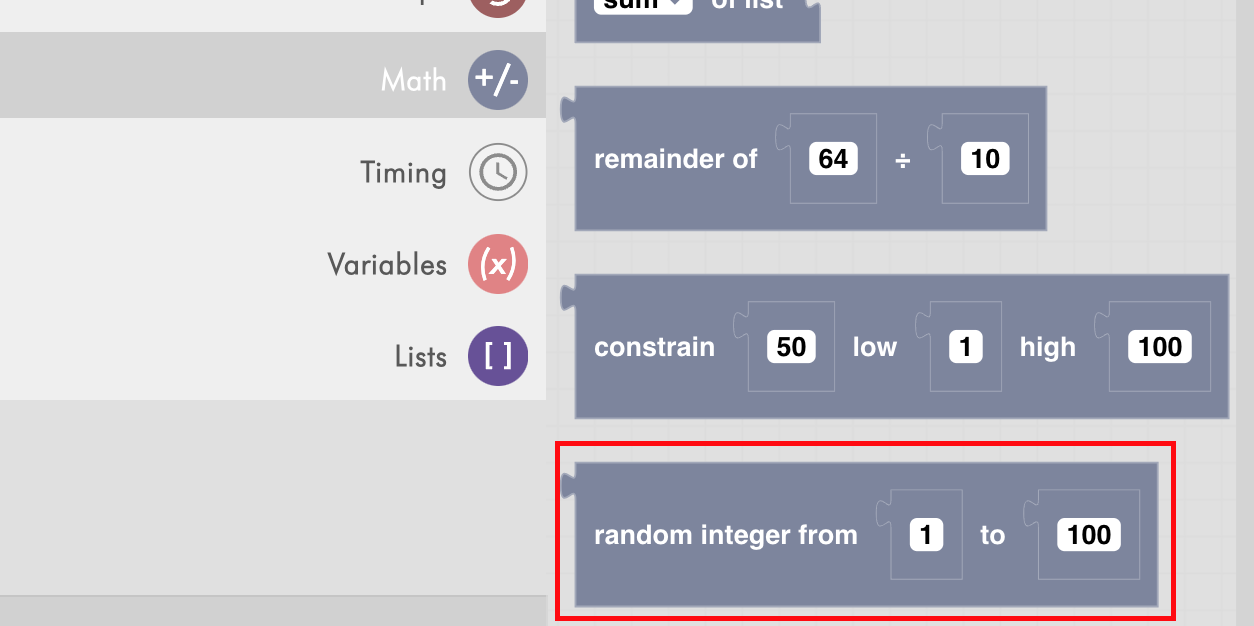Click the Variables (x) icon

(x=498, y=265)
